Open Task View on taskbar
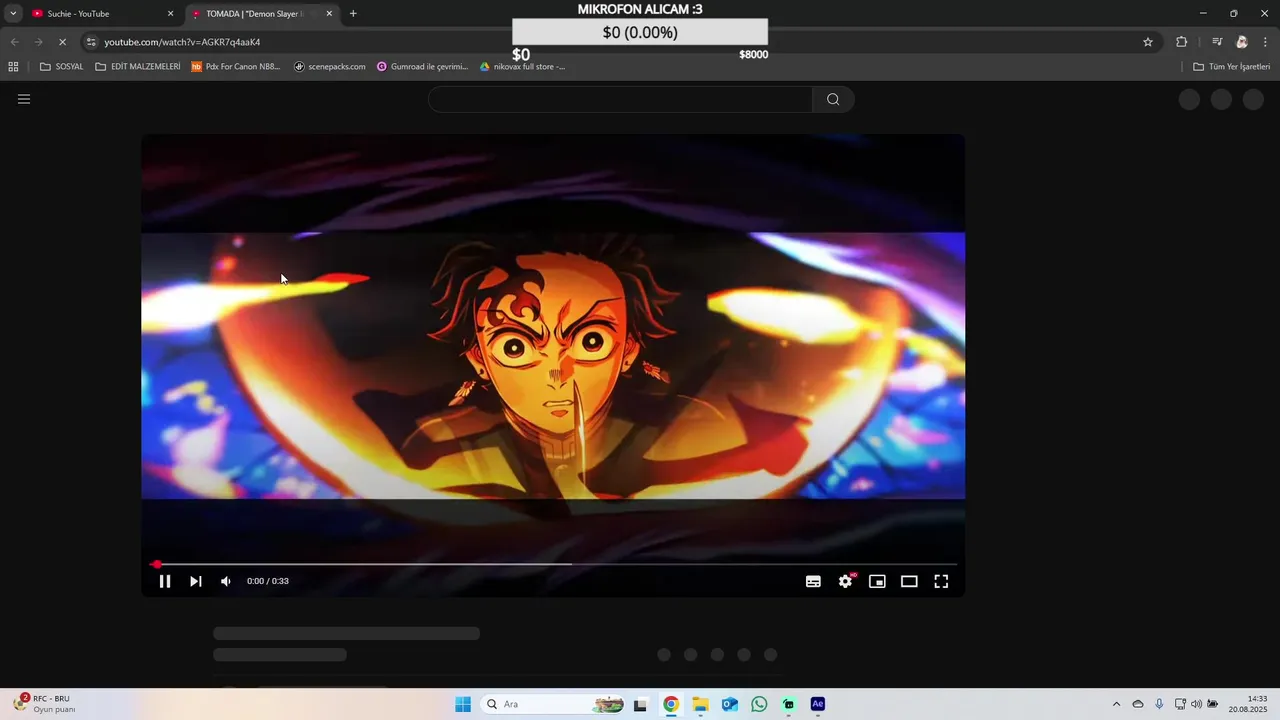This screenshot has width=1280, height=720. (x=641, y=704)
